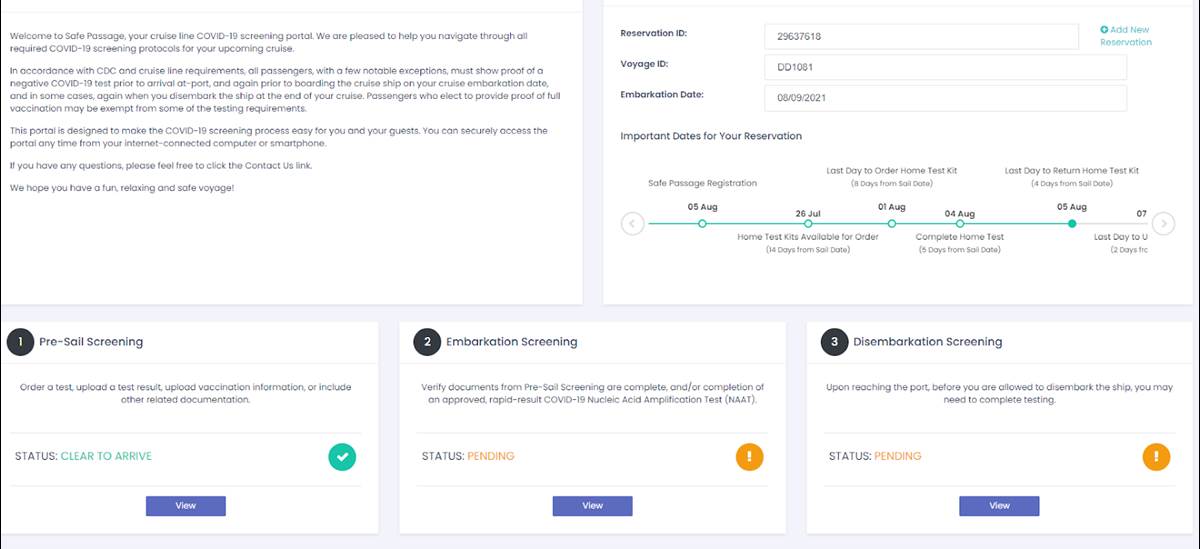Click the 26 Jul Home Test Kits marker
1200x549 pixels.
point(808,224)
